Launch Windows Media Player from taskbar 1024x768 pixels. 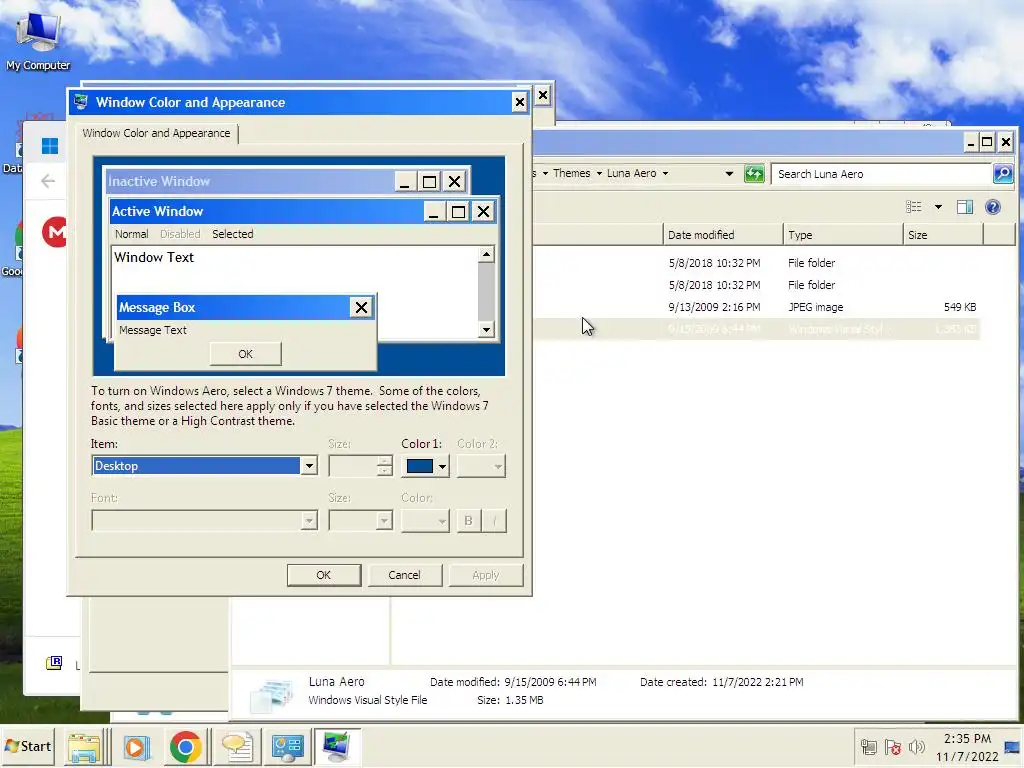[x=136, y=747]
